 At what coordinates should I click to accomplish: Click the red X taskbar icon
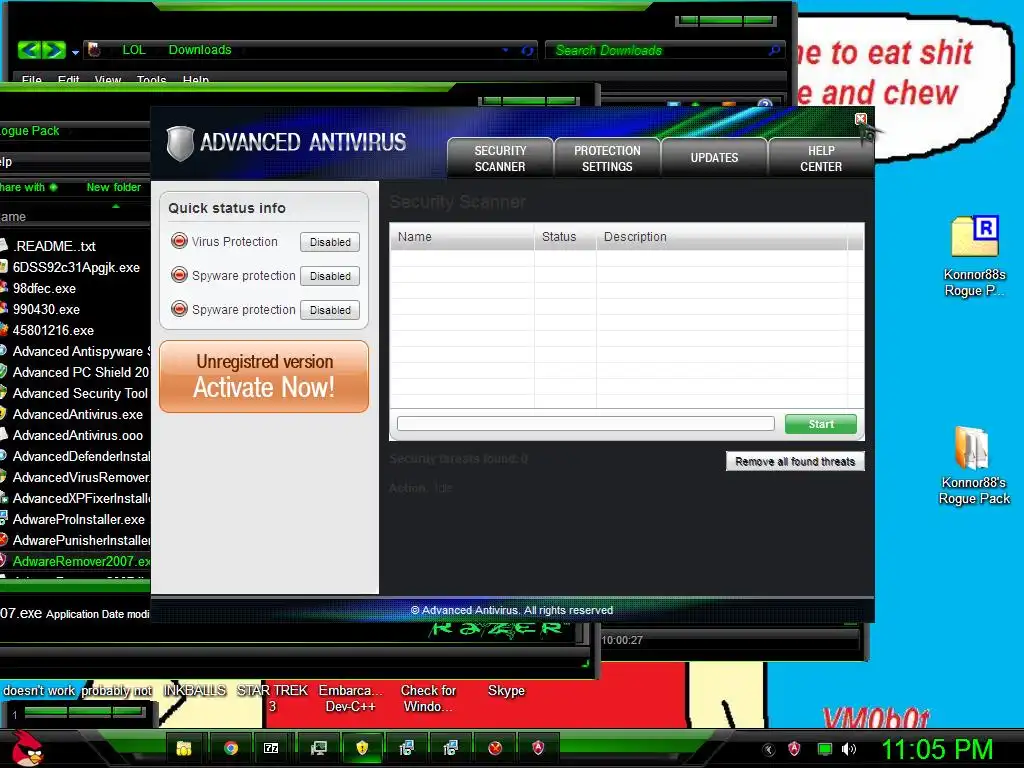click(495, 748)
